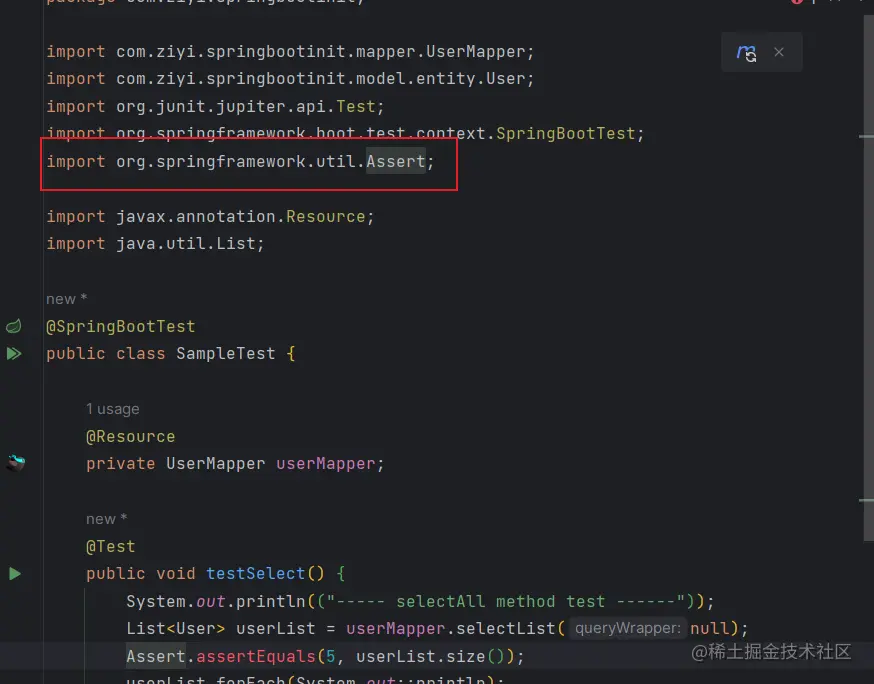Run SampleTest class via gutter double-arrow
874x684 pixels.
tap(14, 353)
